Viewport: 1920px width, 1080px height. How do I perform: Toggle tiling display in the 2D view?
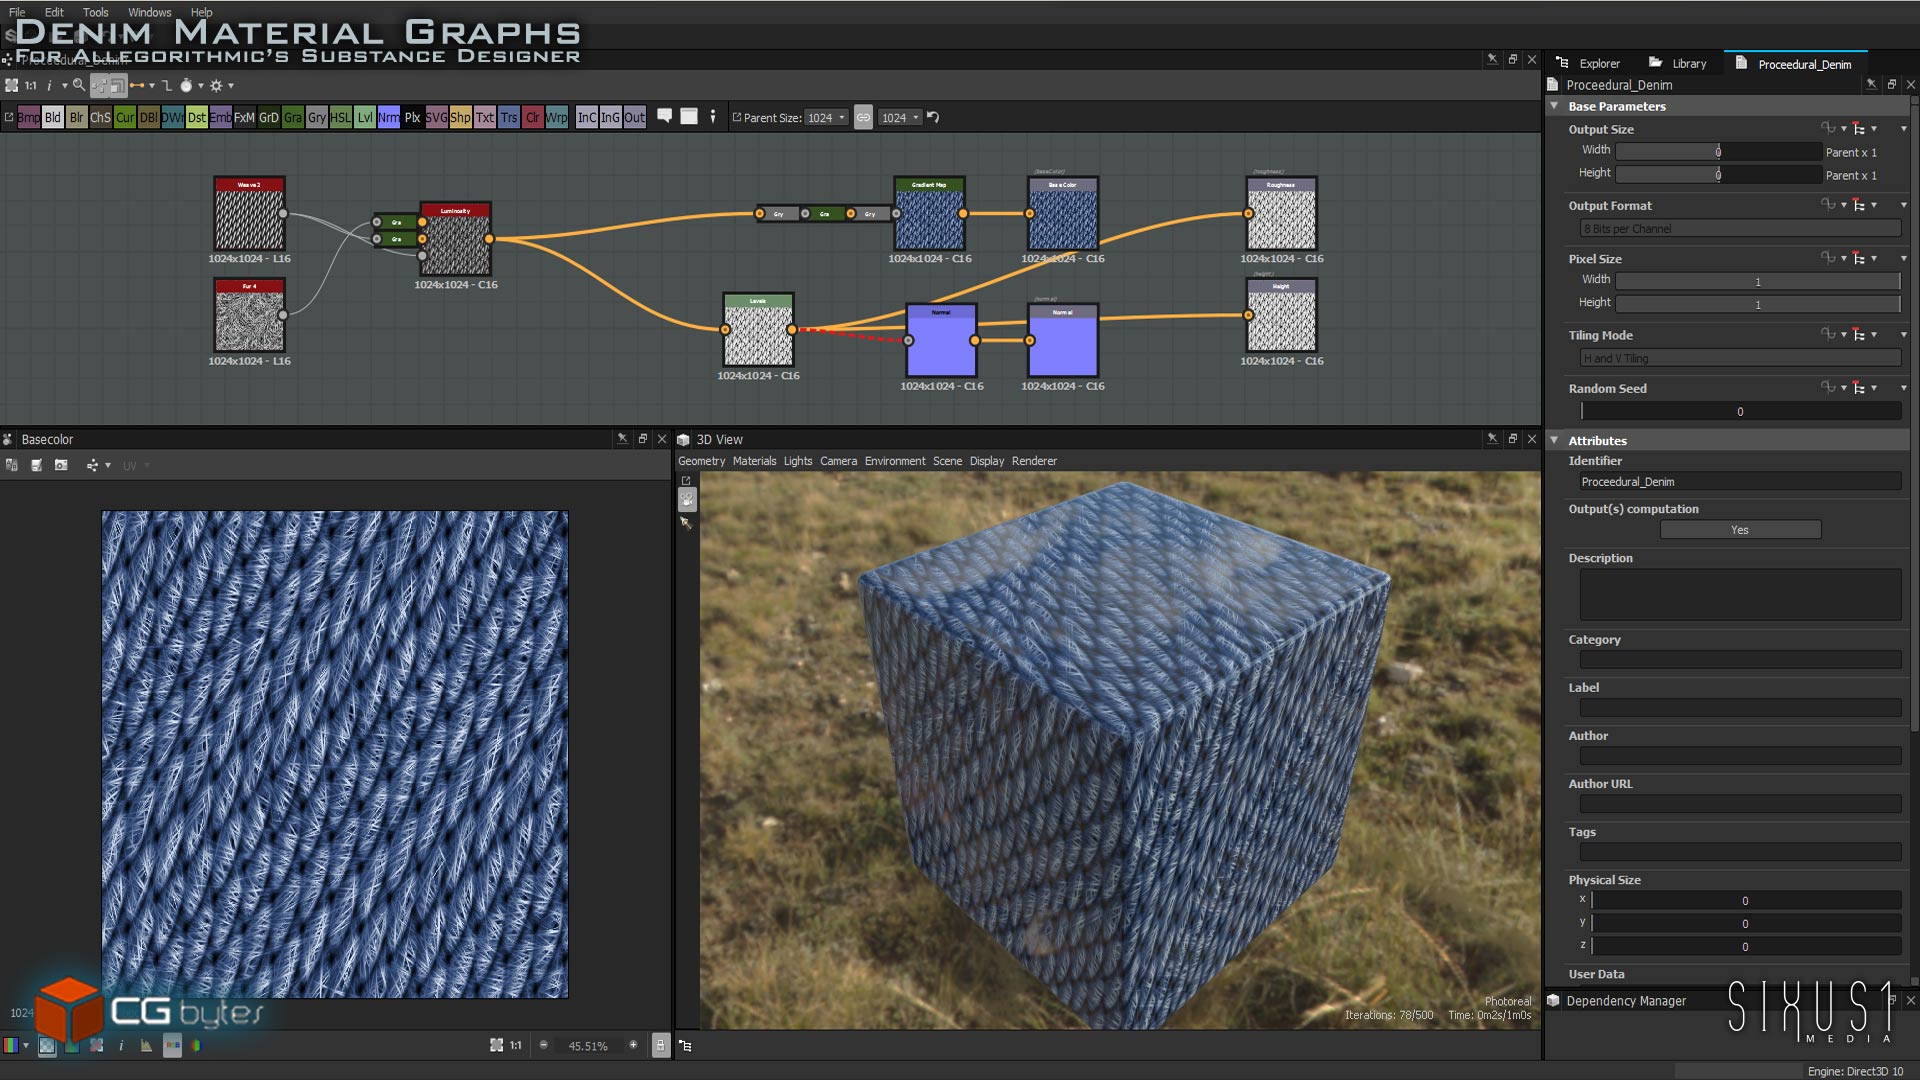click(96, 1046)
